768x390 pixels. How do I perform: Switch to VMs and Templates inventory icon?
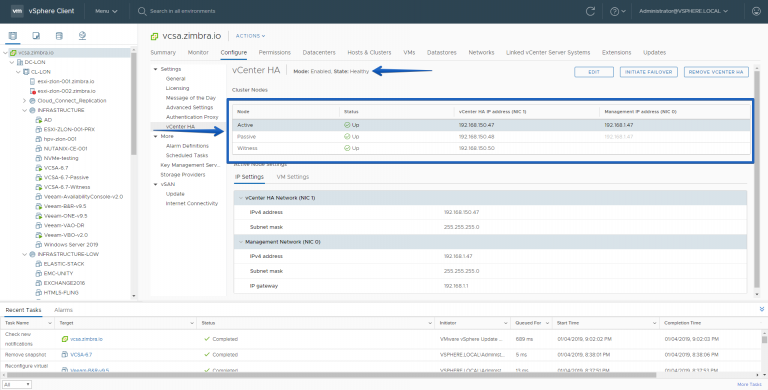point(36,36)
